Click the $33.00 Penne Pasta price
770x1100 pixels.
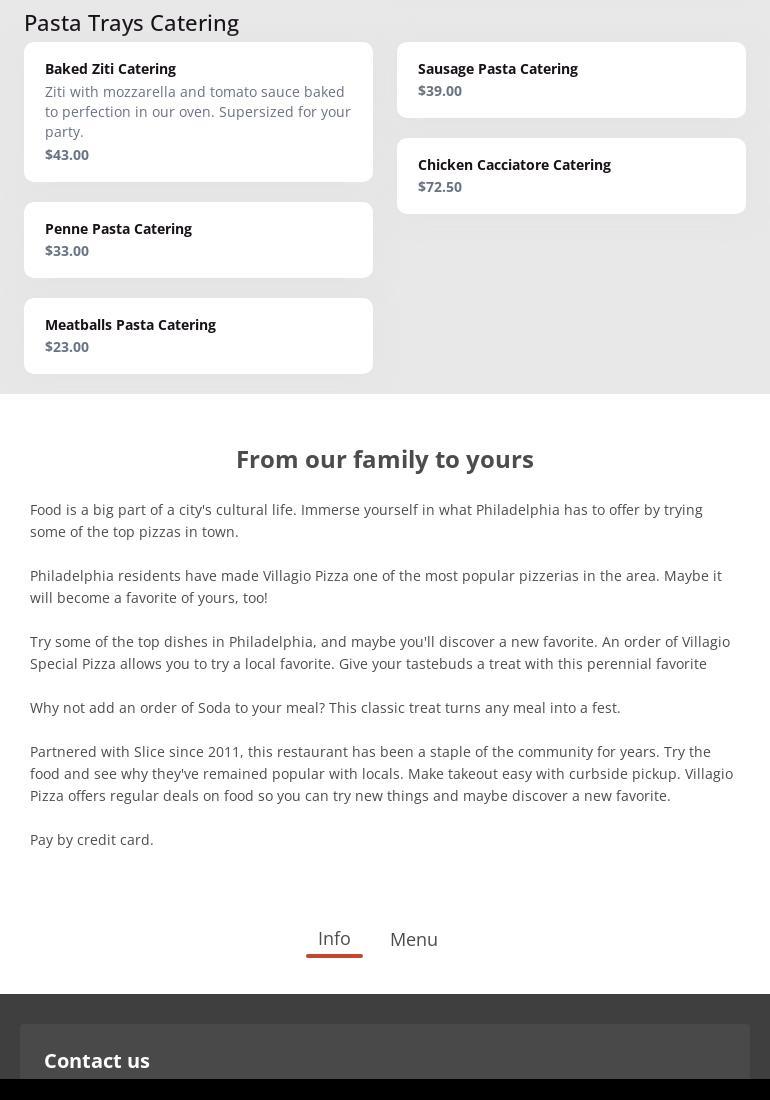pos(67,251)
